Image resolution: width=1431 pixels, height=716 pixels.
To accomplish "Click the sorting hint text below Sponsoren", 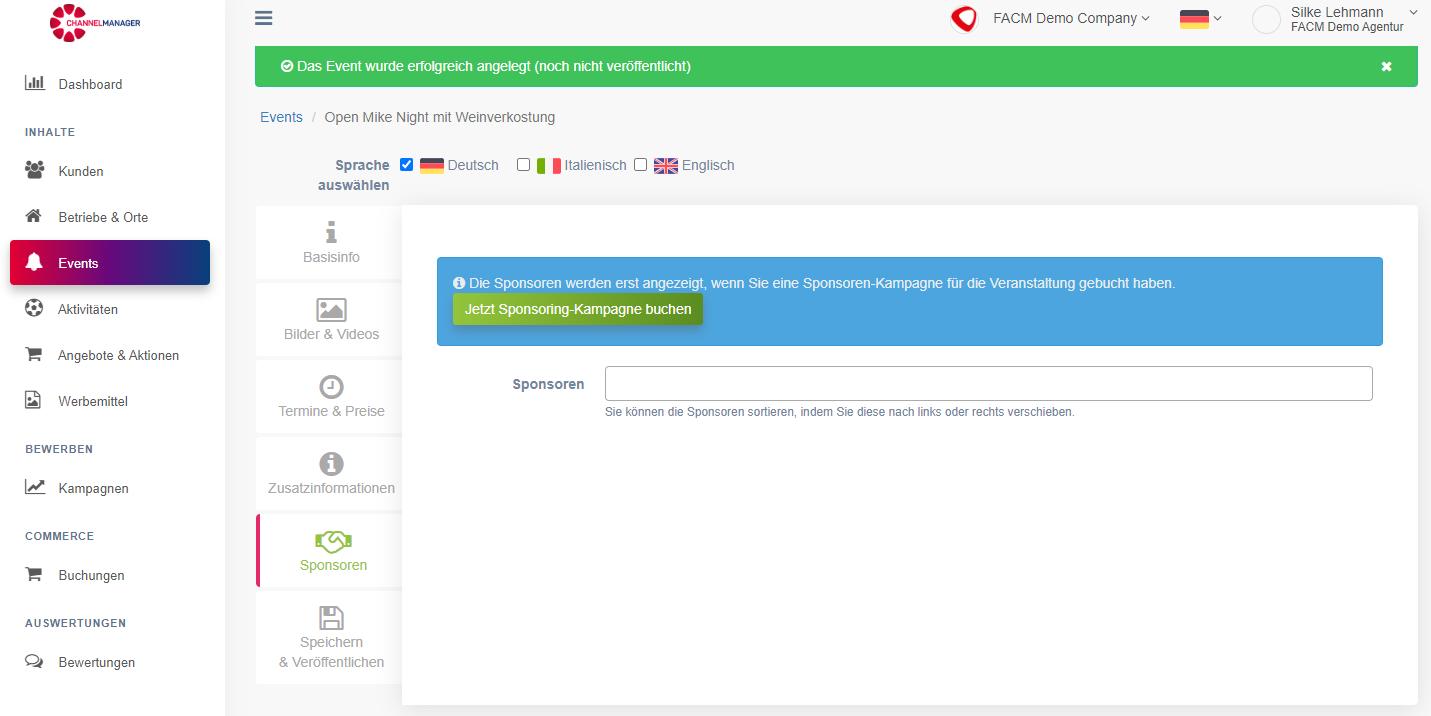I will [x=840, y=412].
